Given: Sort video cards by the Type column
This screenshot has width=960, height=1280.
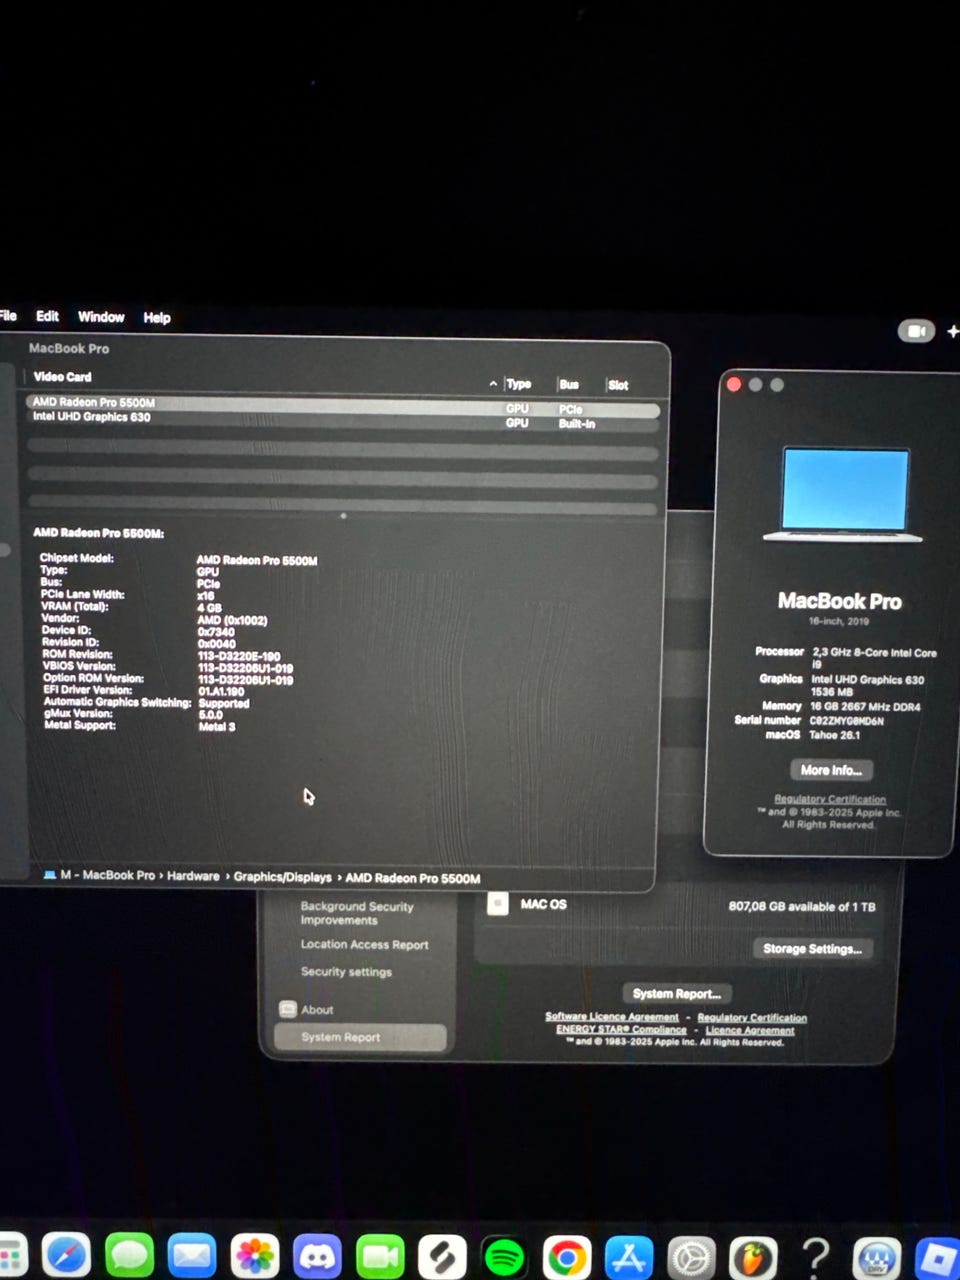Looking at the screenshot, I should (518, 384).
